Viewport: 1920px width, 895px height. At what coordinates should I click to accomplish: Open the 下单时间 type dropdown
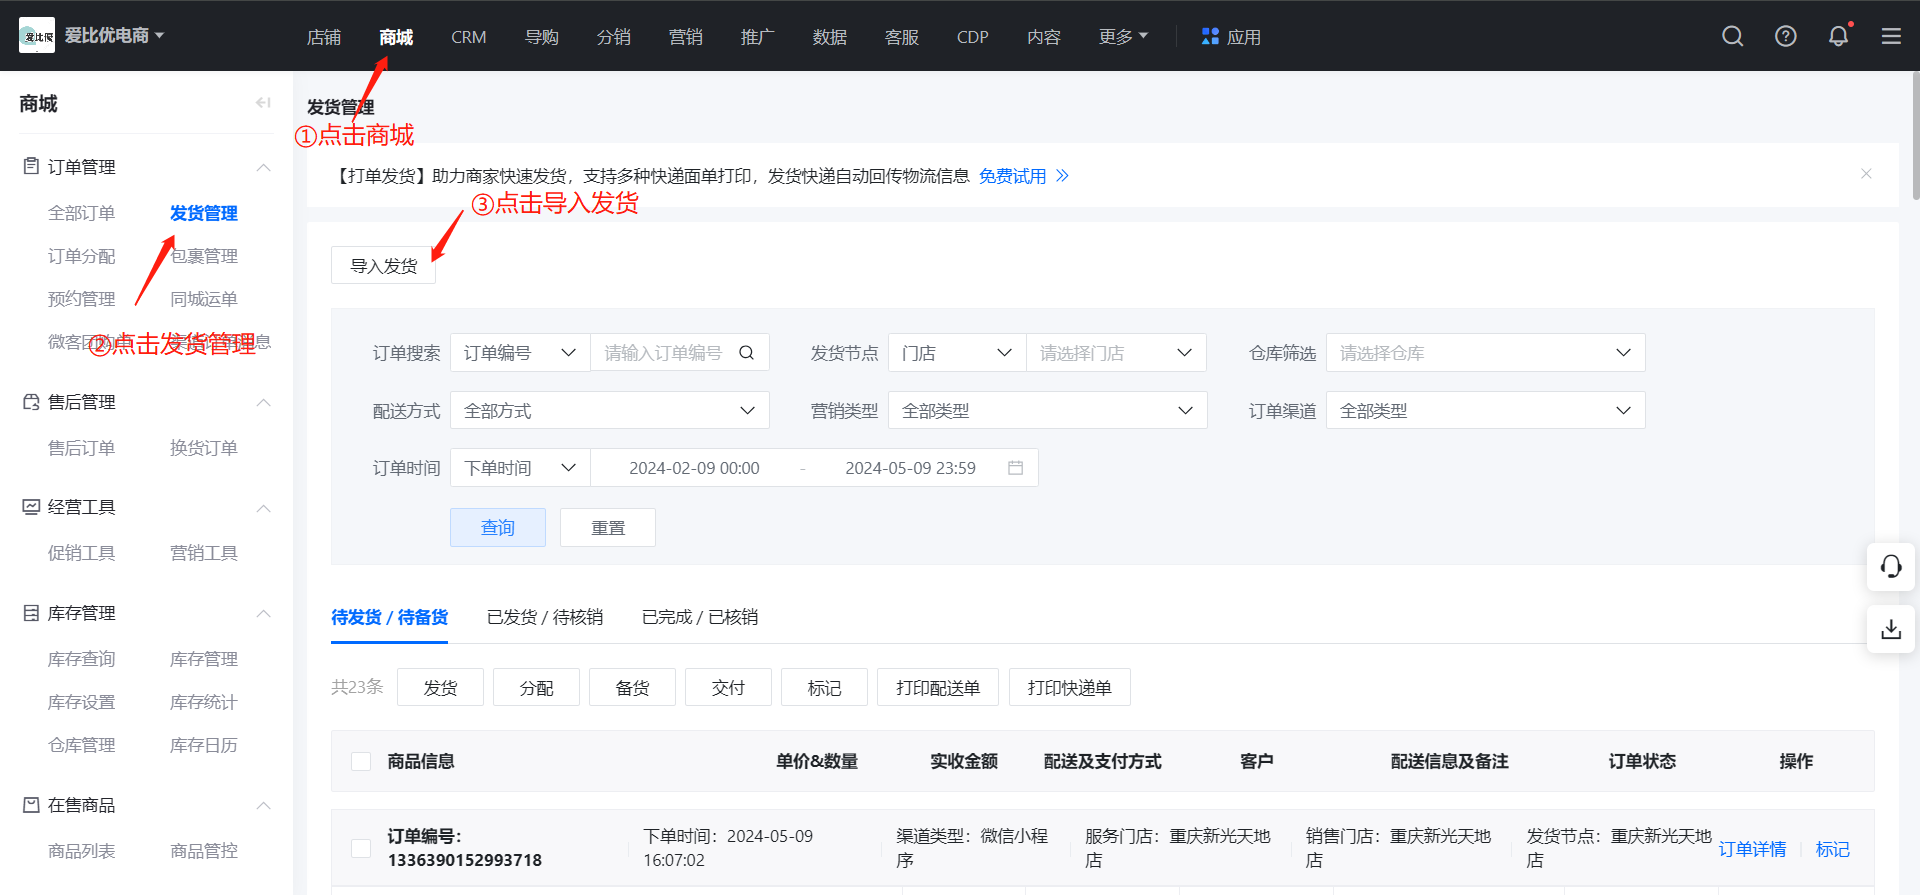click(x=520, y=467)
